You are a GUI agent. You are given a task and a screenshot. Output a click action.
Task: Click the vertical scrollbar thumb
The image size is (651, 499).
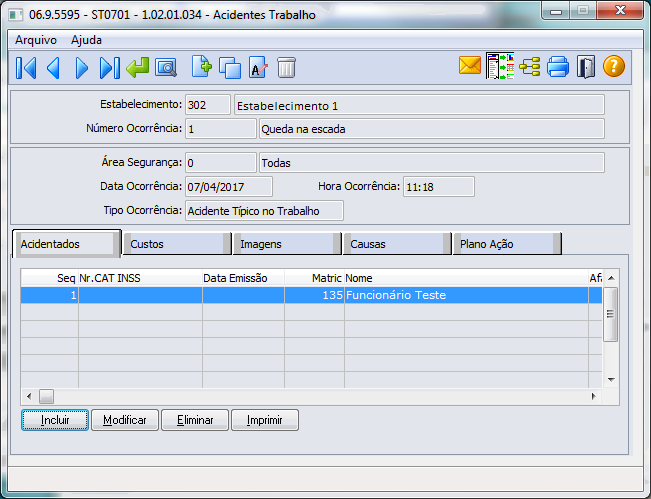point(610,314)
